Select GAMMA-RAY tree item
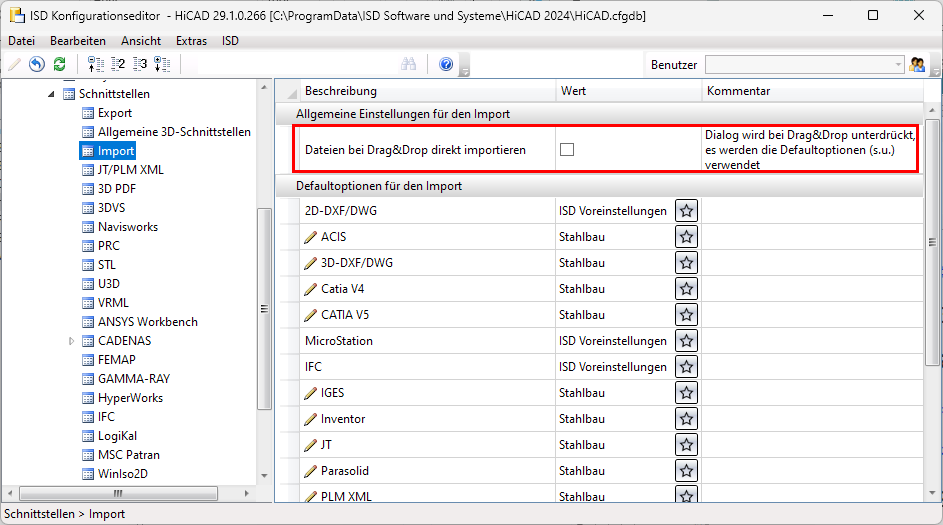The image size is (943, 525). click(x=134, y=379)
